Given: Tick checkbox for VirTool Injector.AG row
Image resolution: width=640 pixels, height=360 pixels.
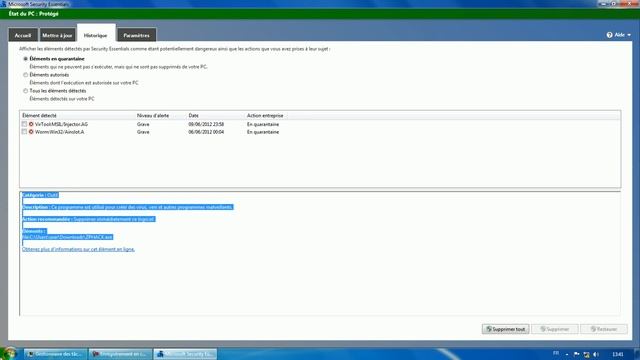Looking at the screenshot, I should pos(24,124).
